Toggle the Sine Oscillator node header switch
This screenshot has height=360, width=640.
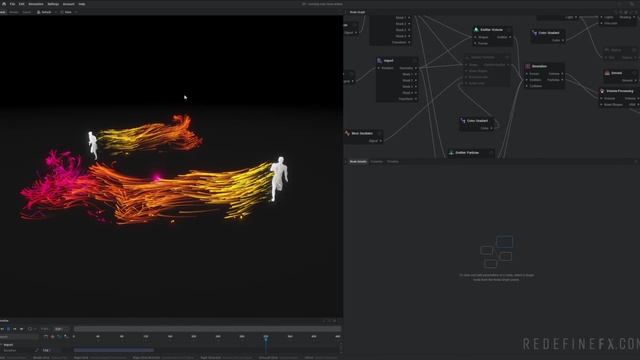pyautogui.click(x=379, y=133)
